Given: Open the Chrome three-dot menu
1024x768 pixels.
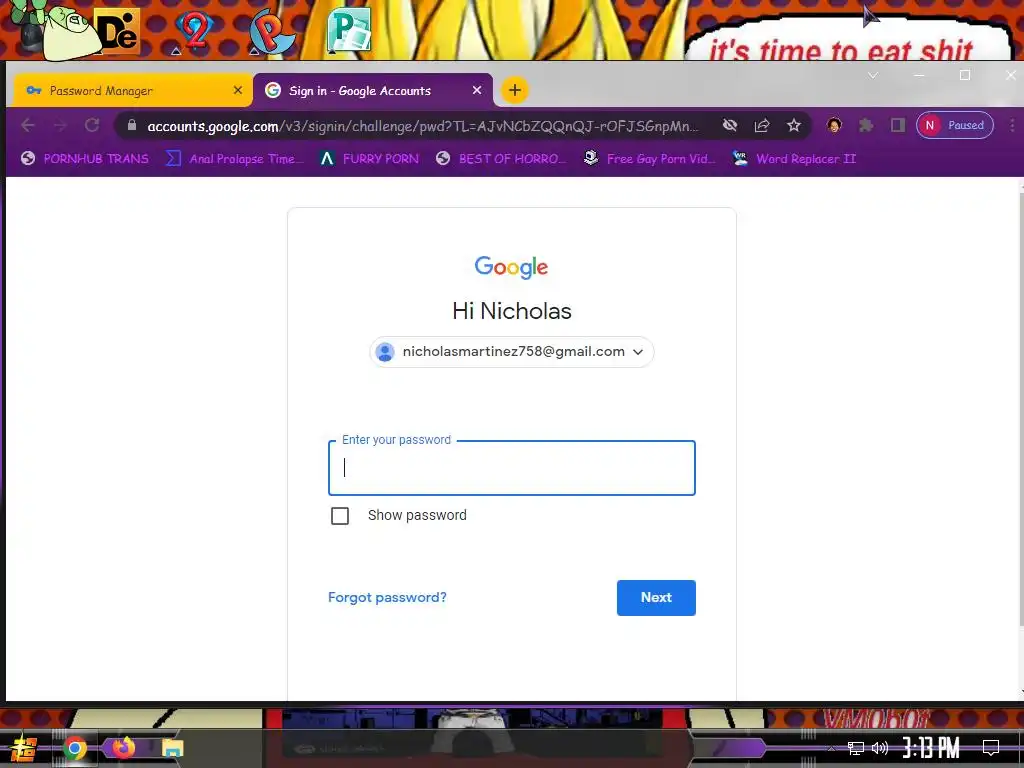Looking at the screenshot, I should (1012, 125).
